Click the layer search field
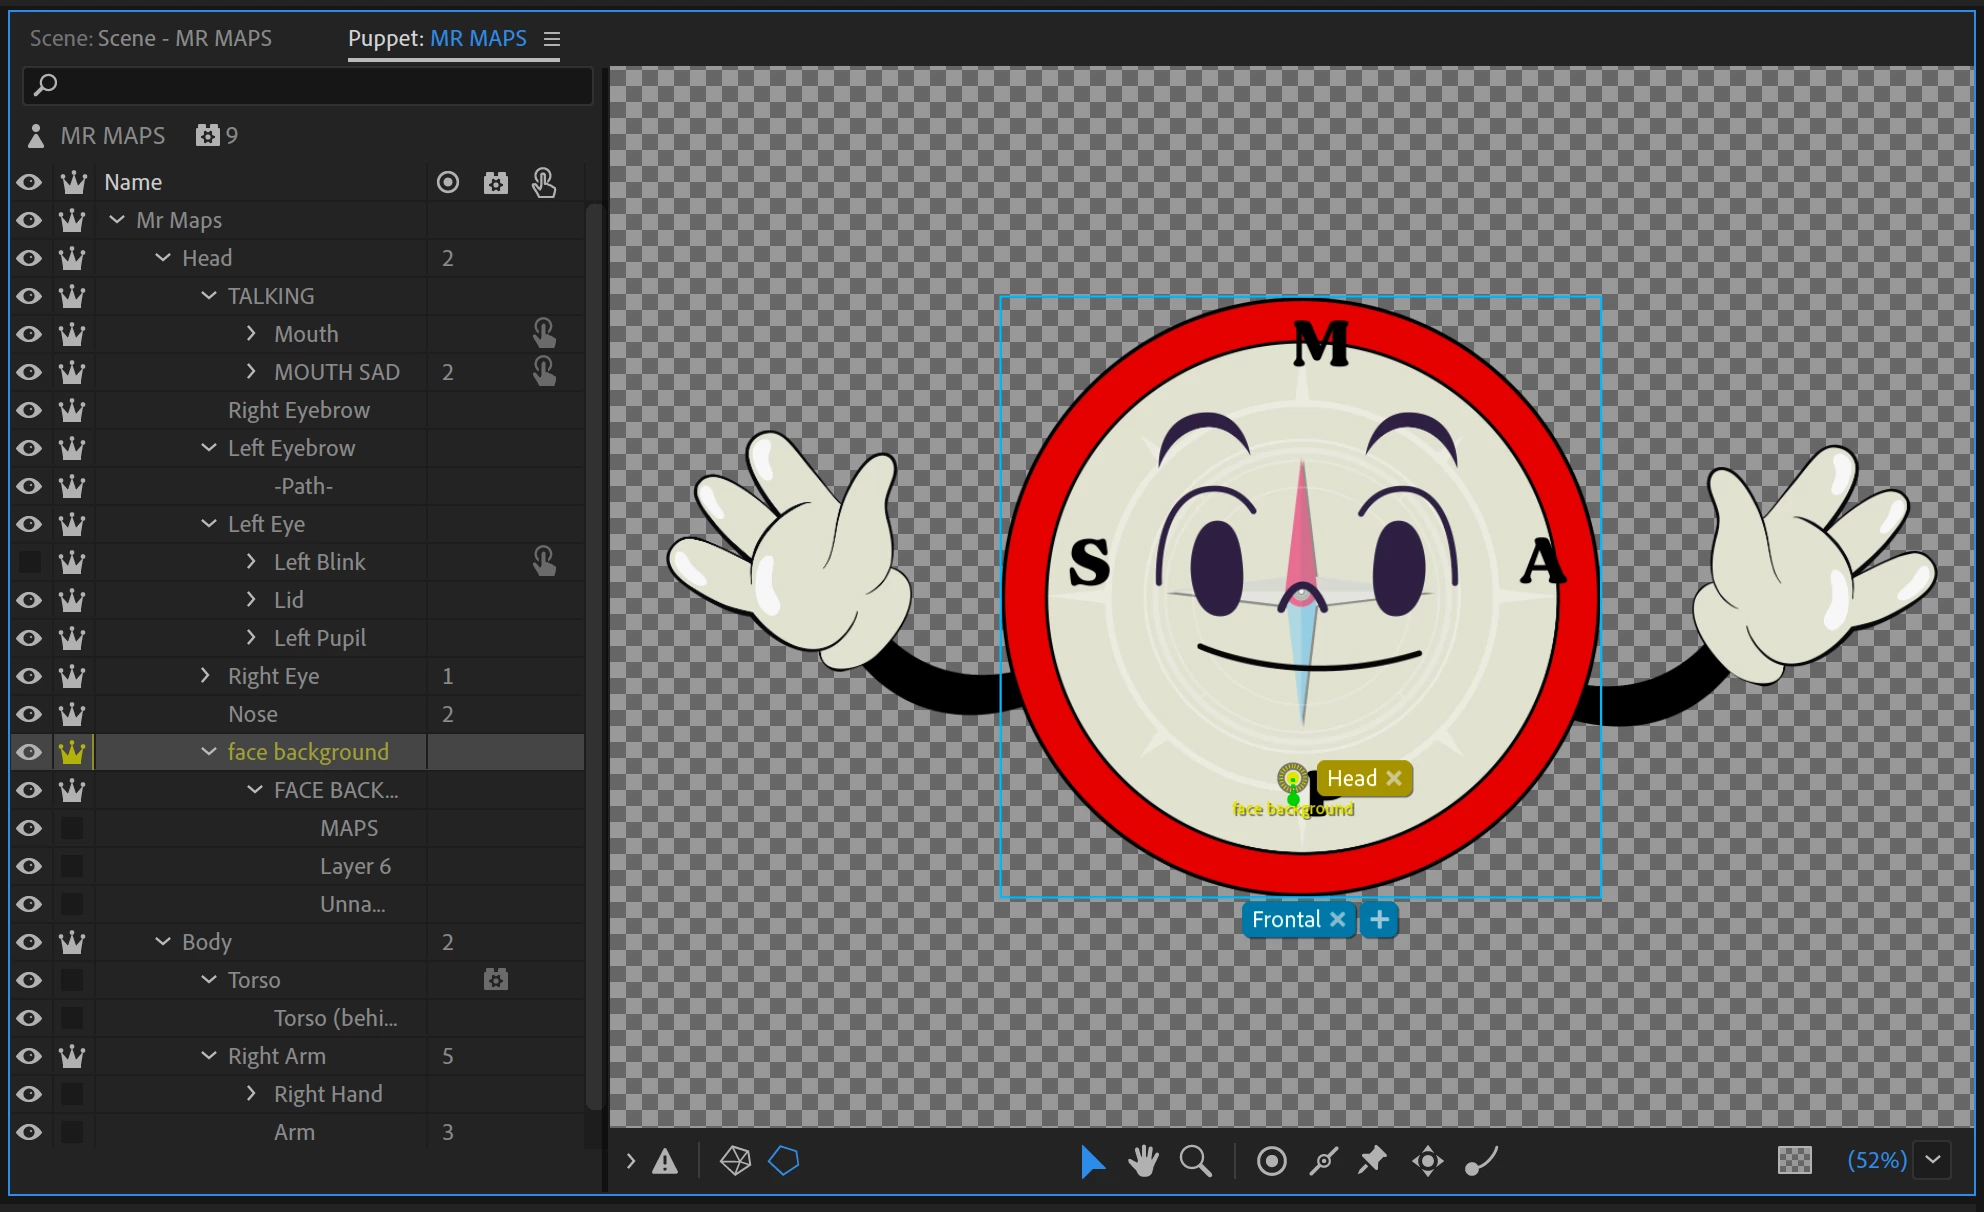1984x1212 pixels. coord(308,86)
